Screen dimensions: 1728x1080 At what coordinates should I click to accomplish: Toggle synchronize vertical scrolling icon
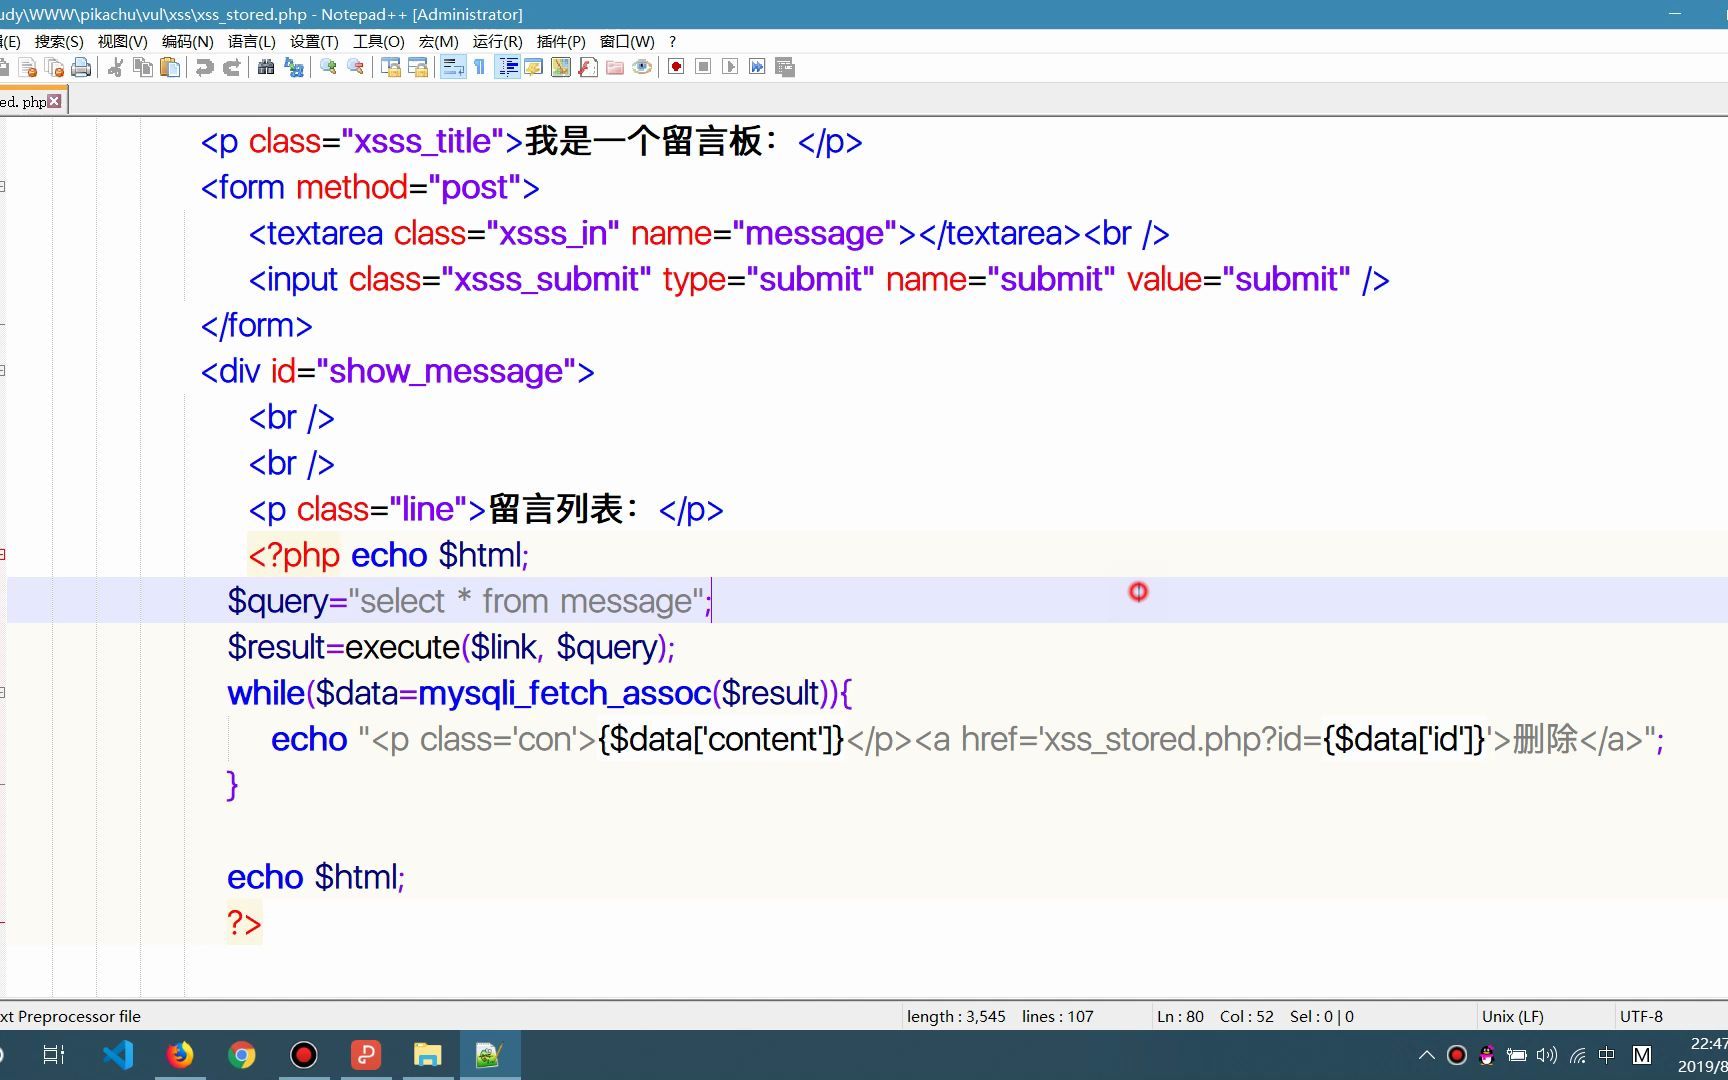[390, 67]
